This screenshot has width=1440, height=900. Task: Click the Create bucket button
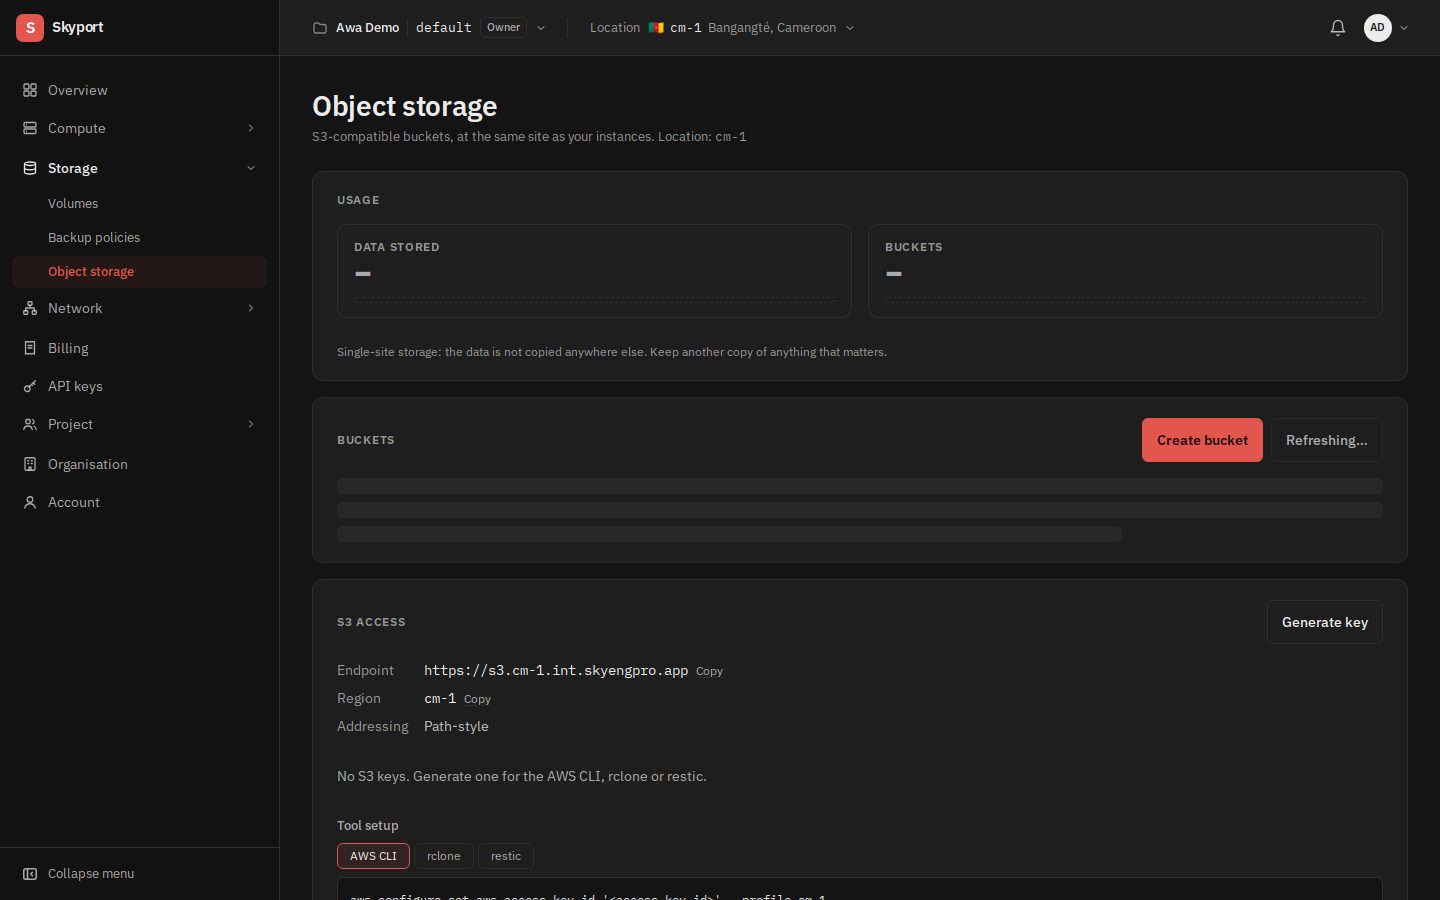1202,440
